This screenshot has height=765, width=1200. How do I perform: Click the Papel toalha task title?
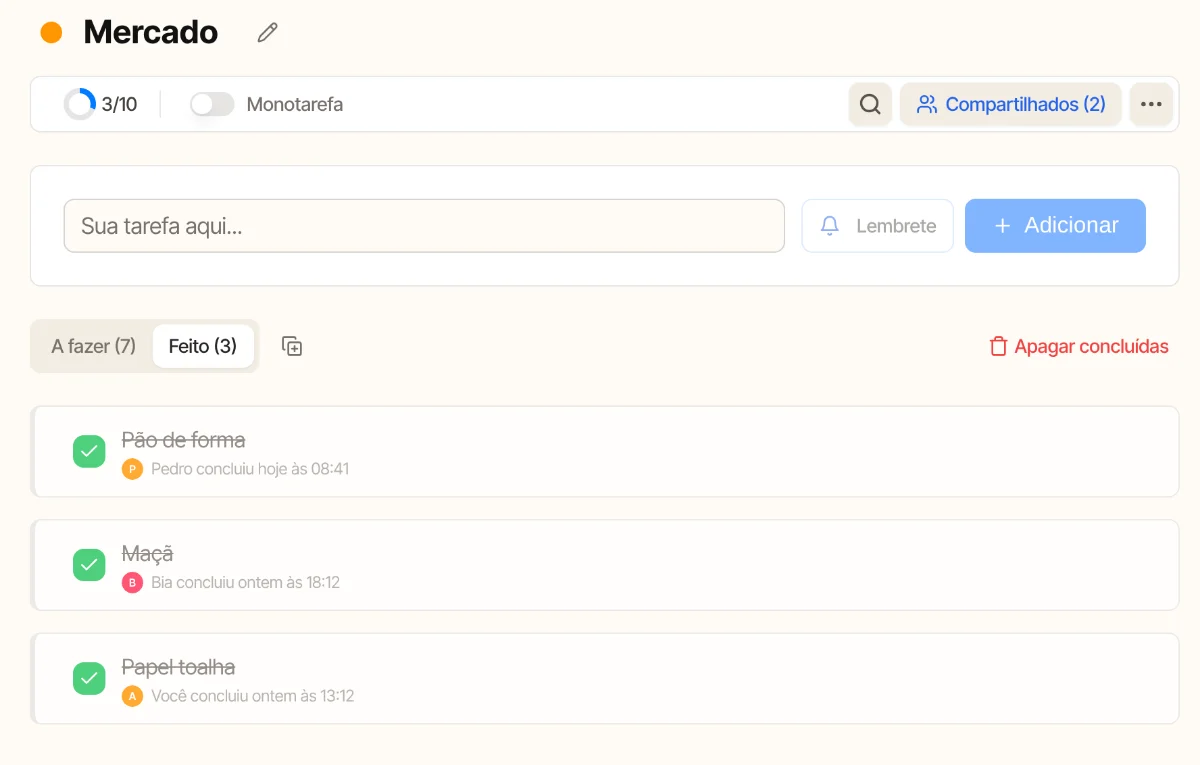click(178, 667)
